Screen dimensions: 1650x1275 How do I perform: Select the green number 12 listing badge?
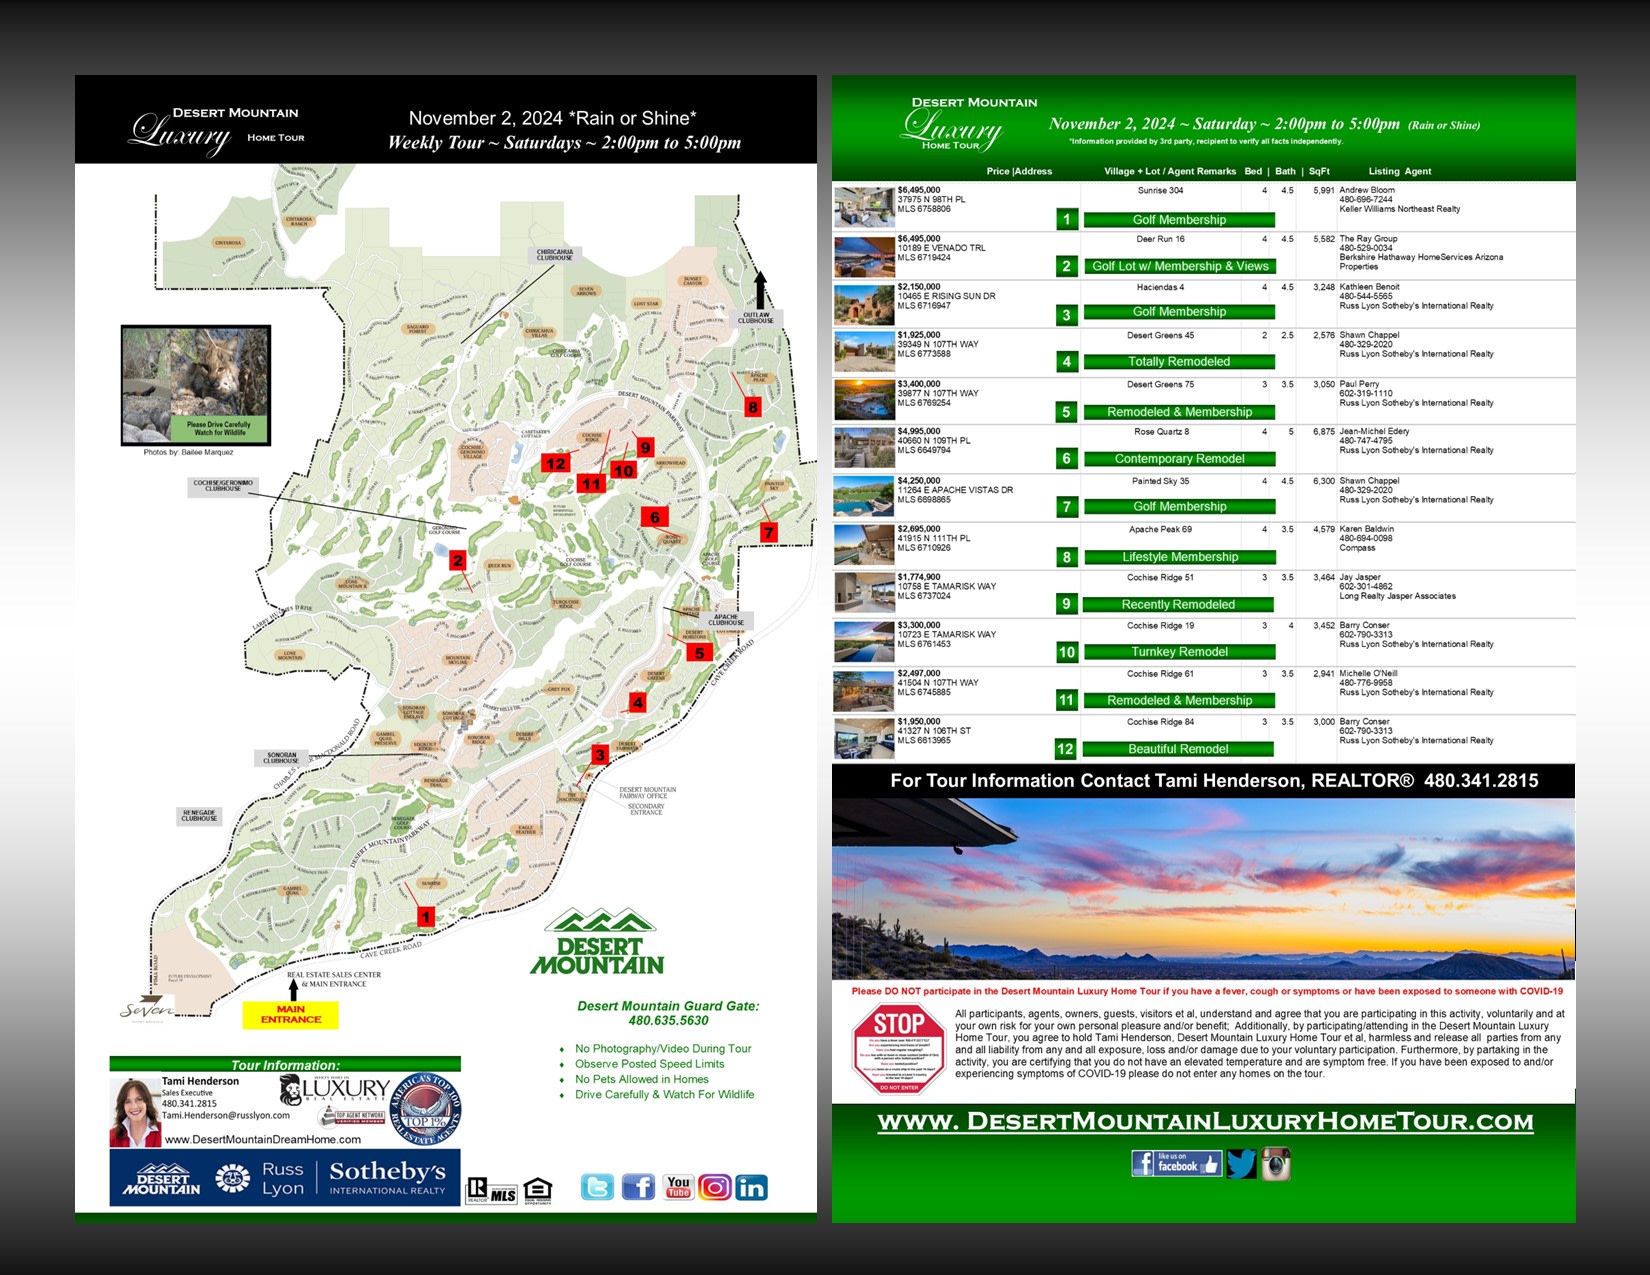point(1065,749)
